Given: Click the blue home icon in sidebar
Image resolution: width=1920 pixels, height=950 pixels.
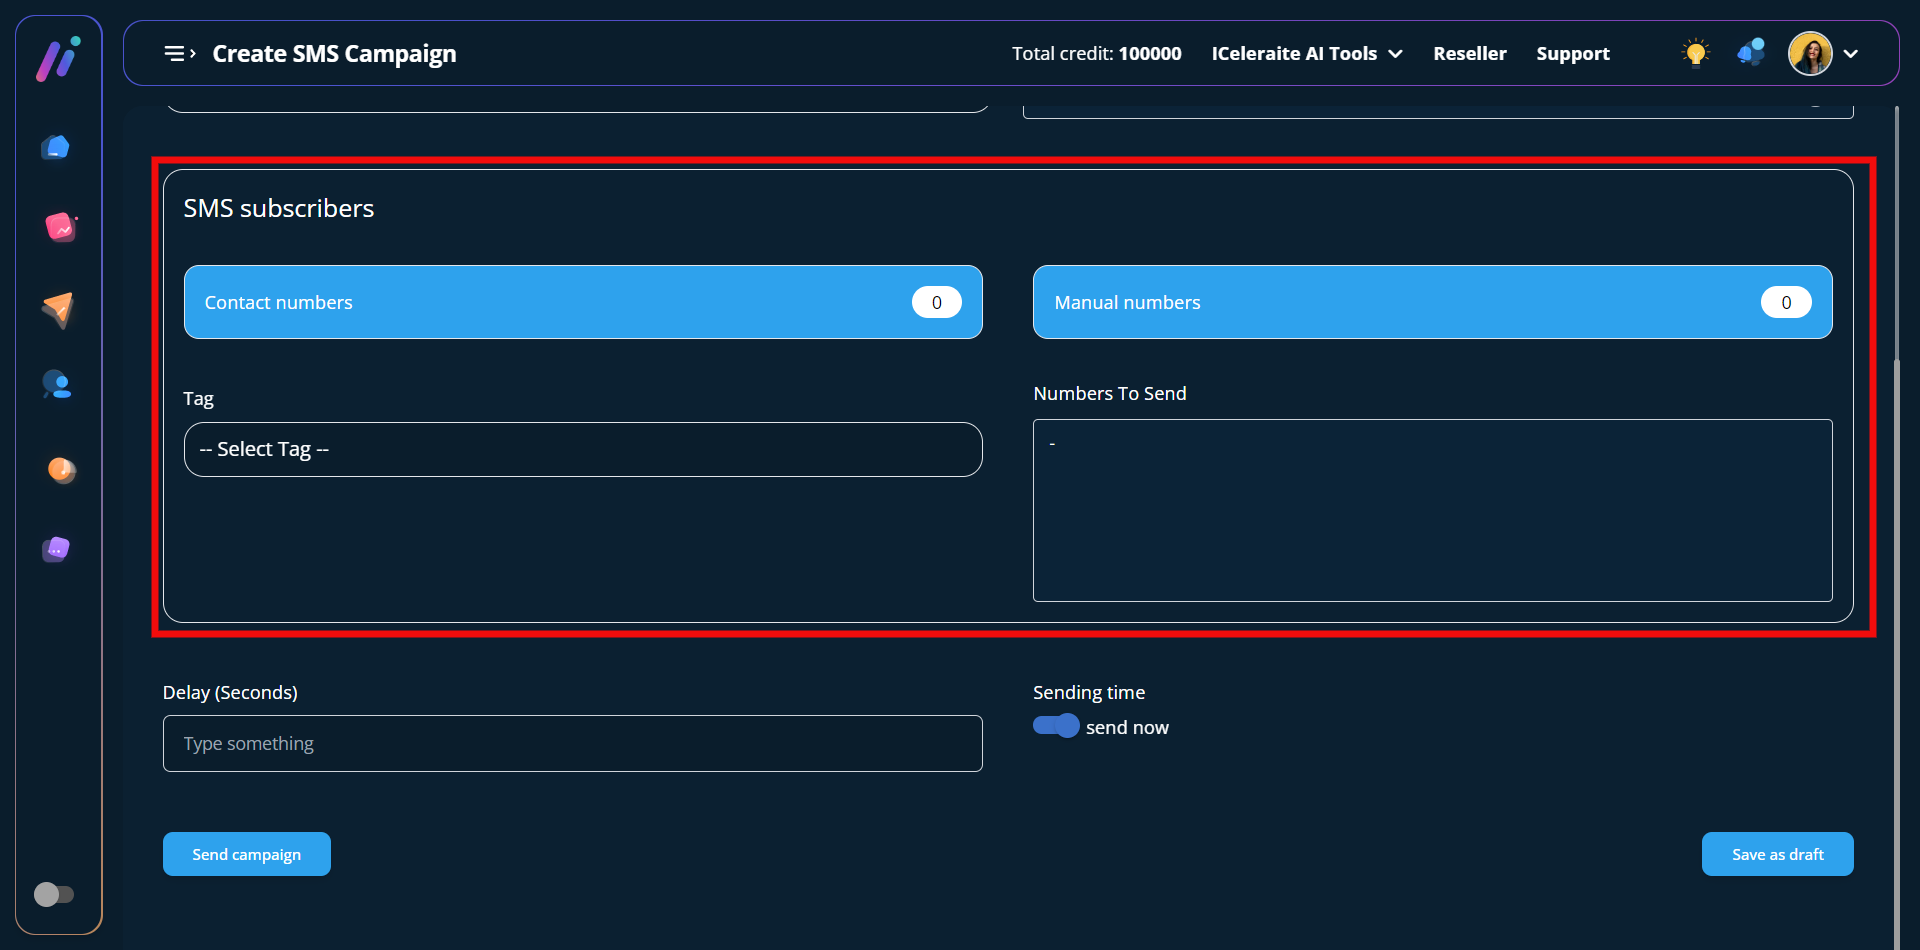Looking at the screenshot, I should tap(56, 148).
